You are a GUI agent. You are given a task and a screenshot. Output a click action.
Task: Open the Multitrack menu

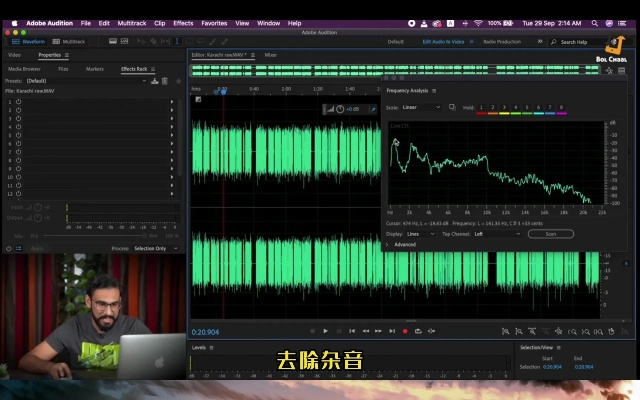131,23
